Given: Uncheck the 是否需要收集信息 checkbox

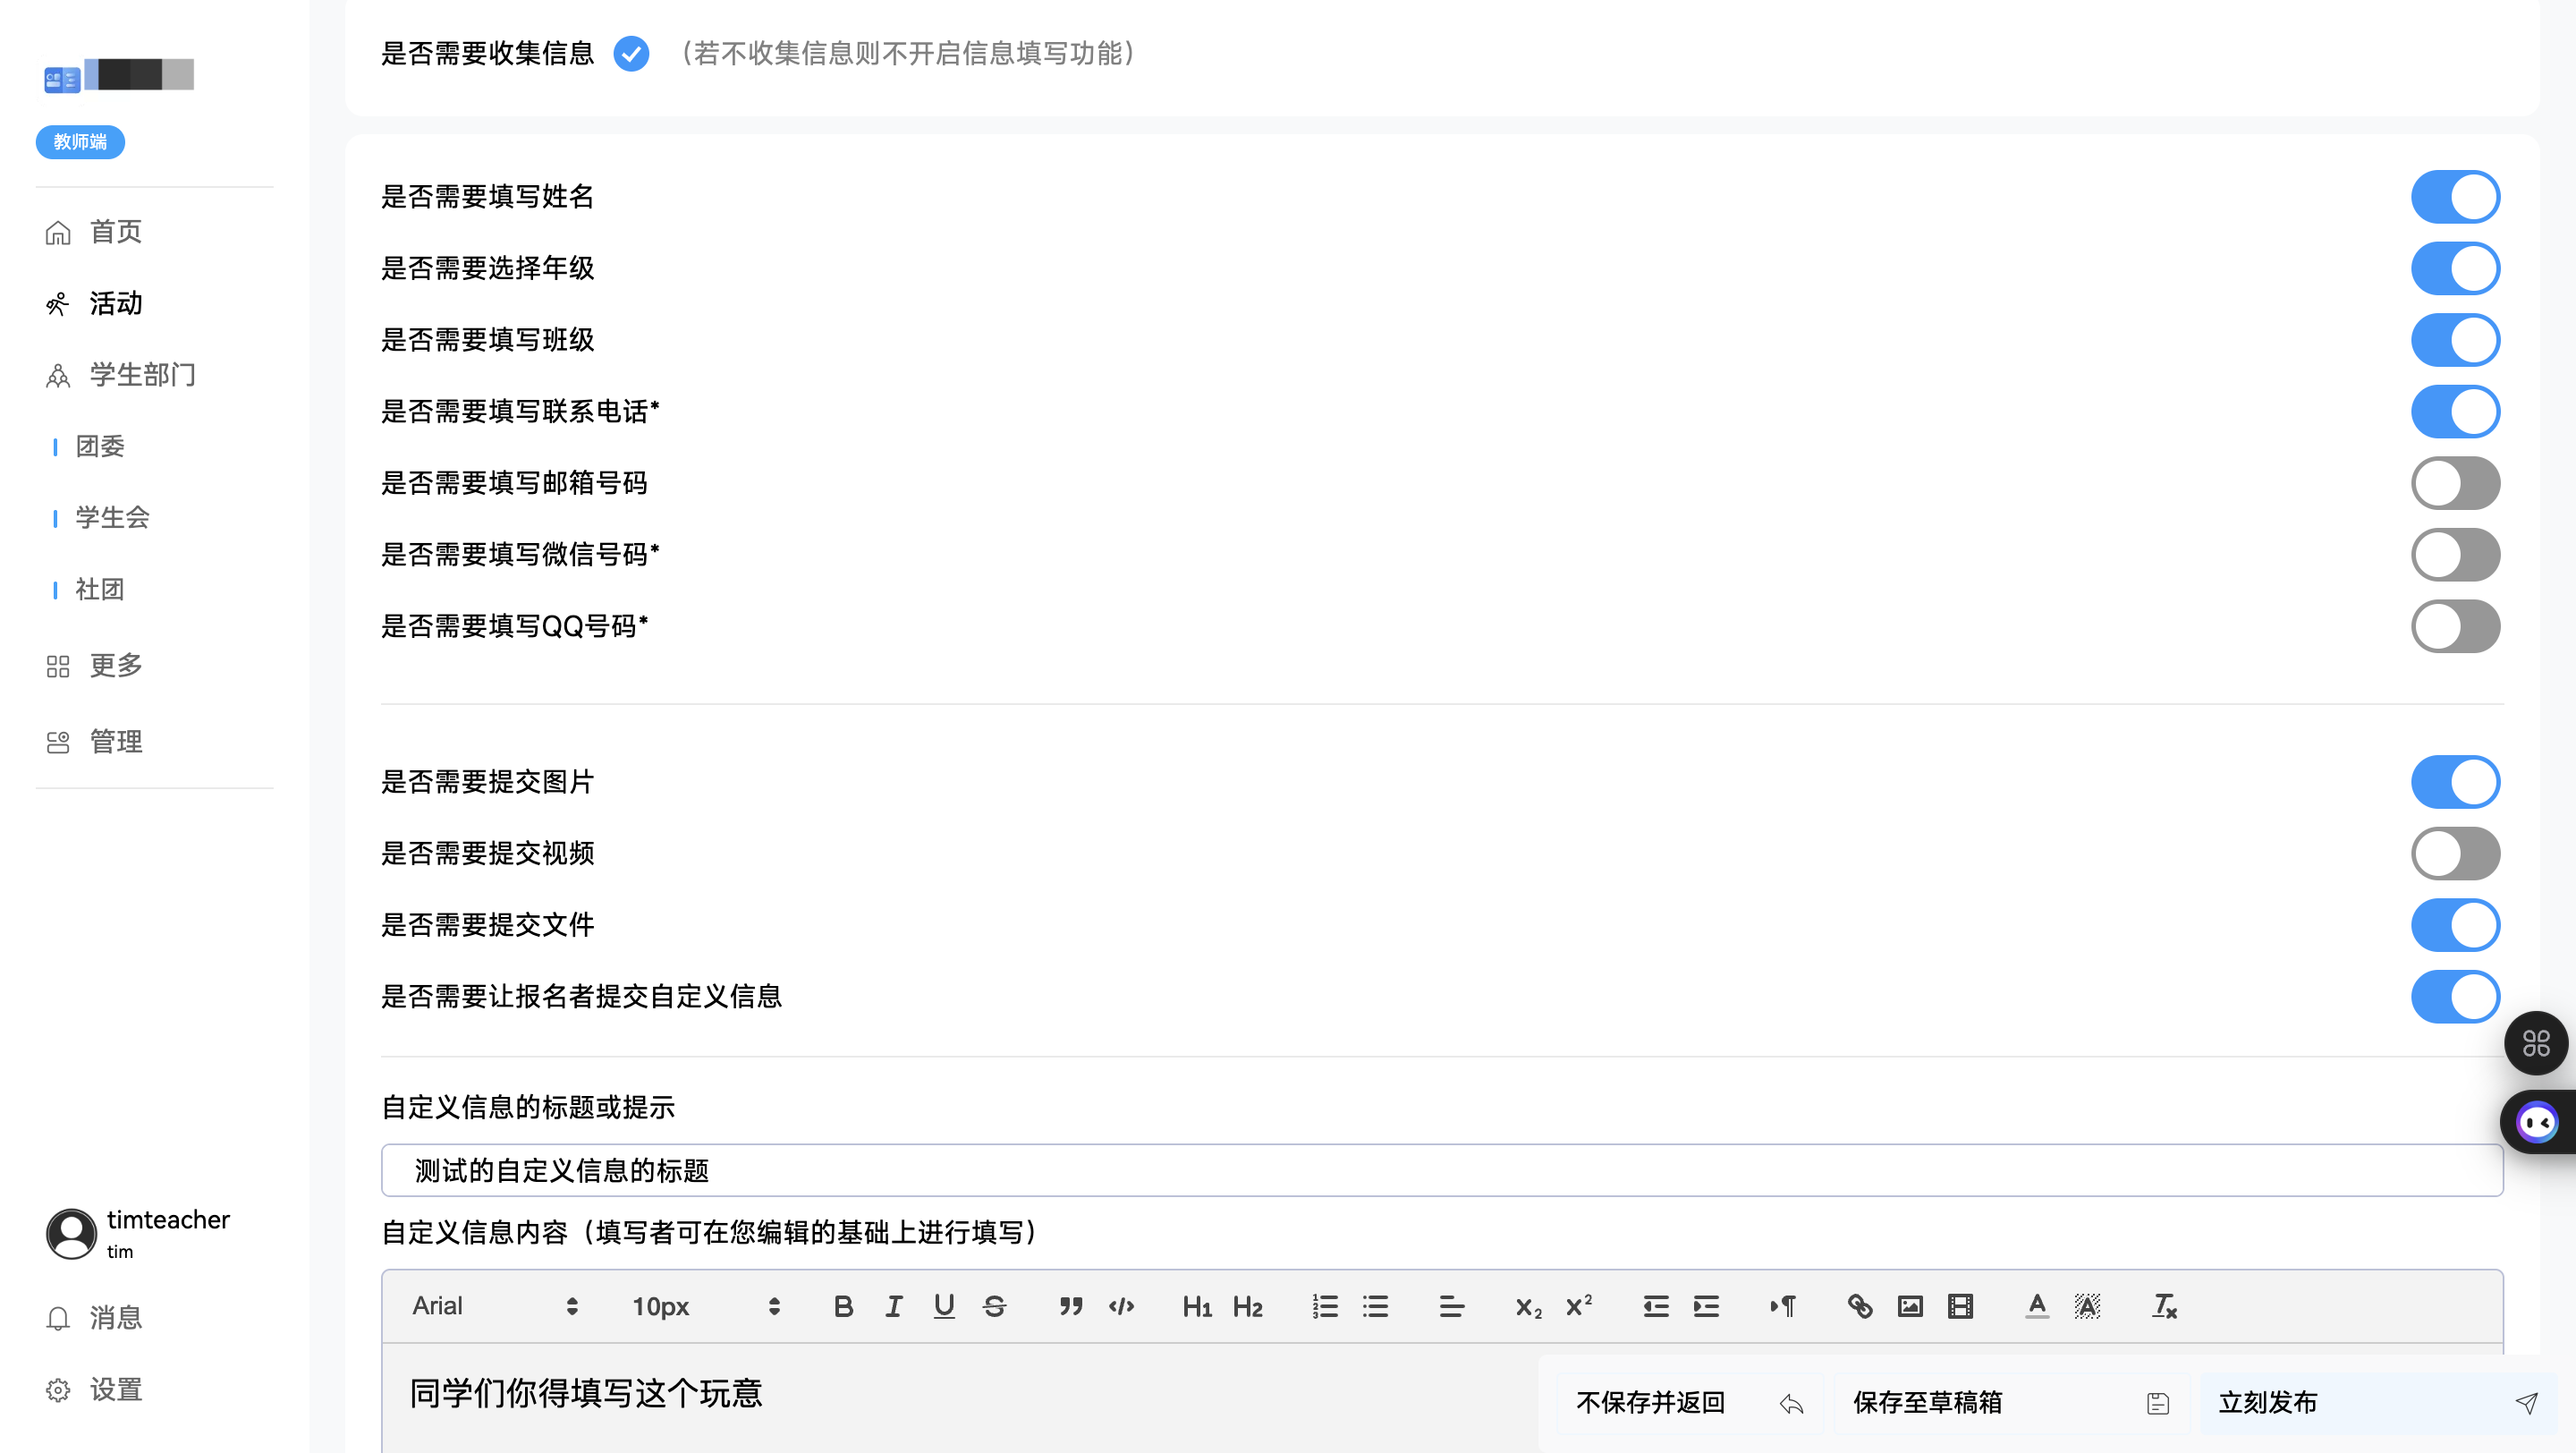Looking at the screenshot, I should [631, 53].
